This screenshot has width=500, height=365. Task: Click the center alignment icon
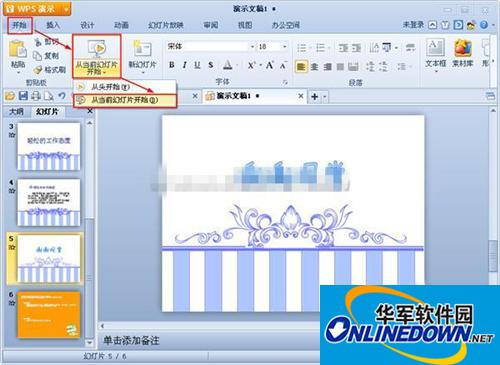click(x=314, y=67)
